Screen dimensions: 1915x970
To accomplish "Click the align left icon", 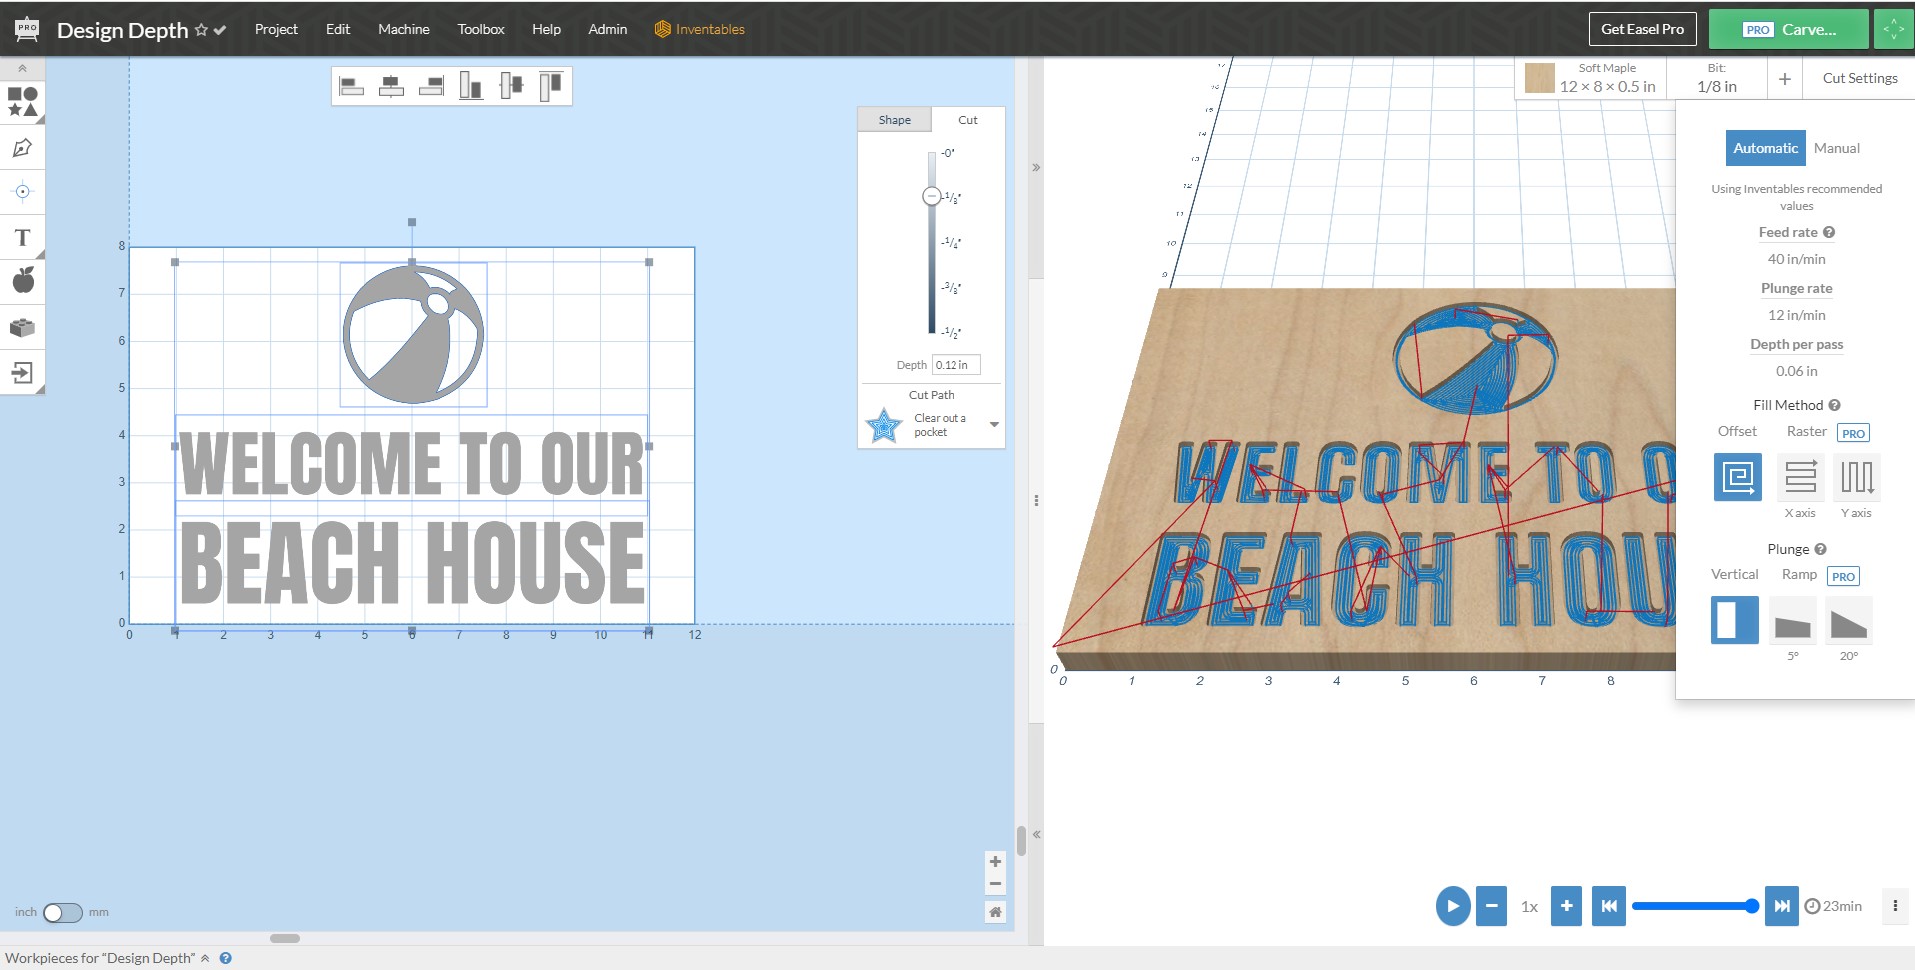I will click(351, 87).
